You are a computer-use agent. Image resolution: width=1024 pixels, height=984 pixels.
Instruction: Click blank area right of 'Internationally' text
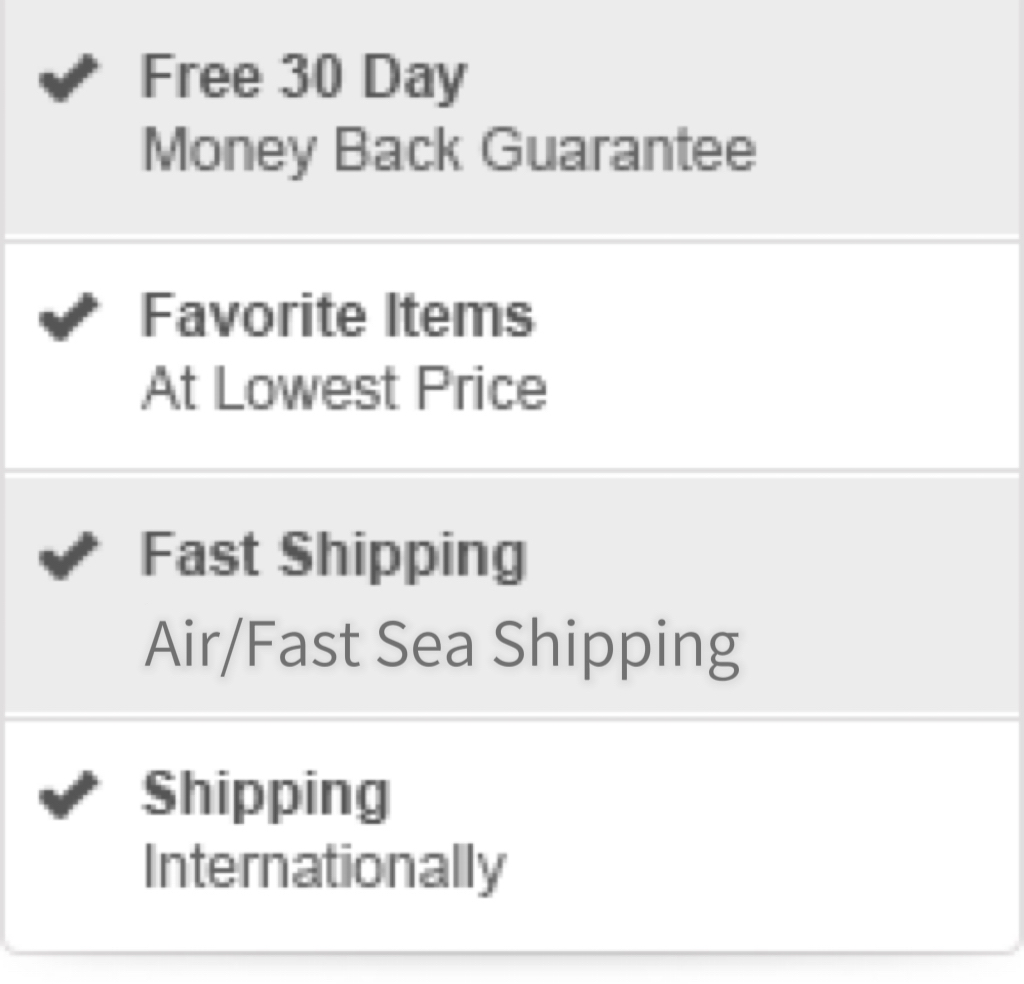click(x=760, y=866)
